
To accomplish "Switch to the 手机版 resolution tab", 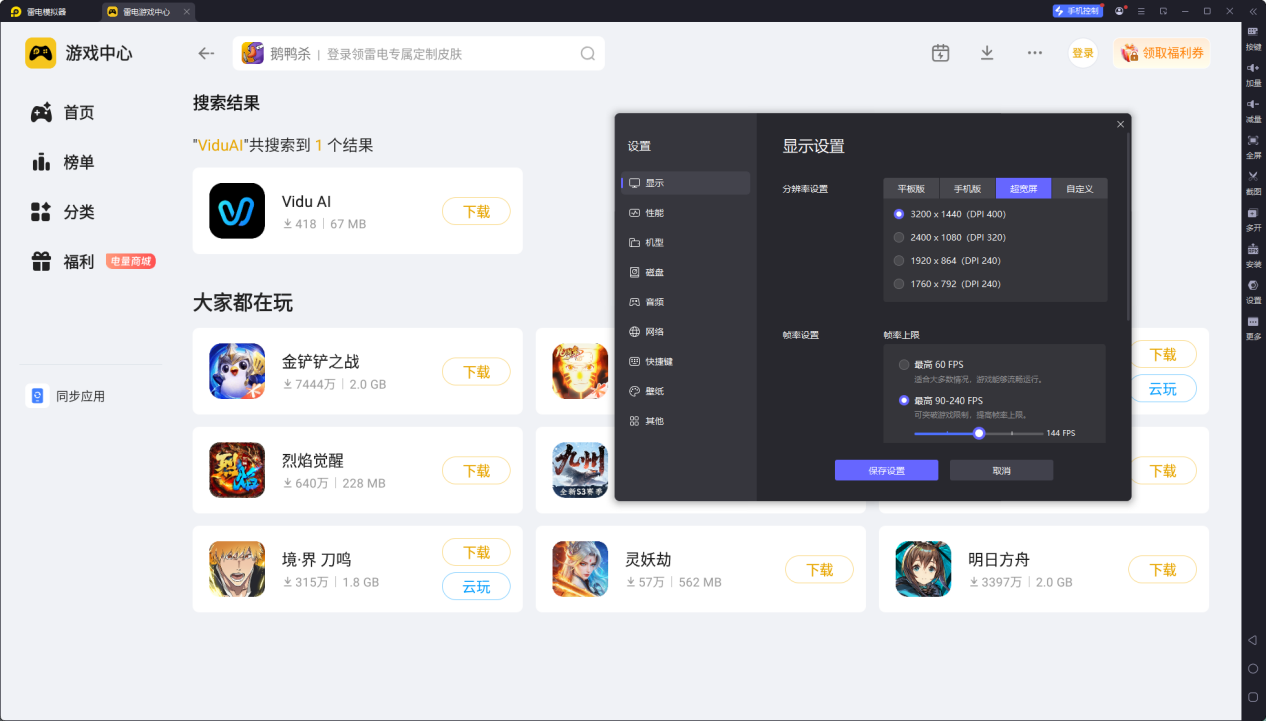I will (967, 188).
